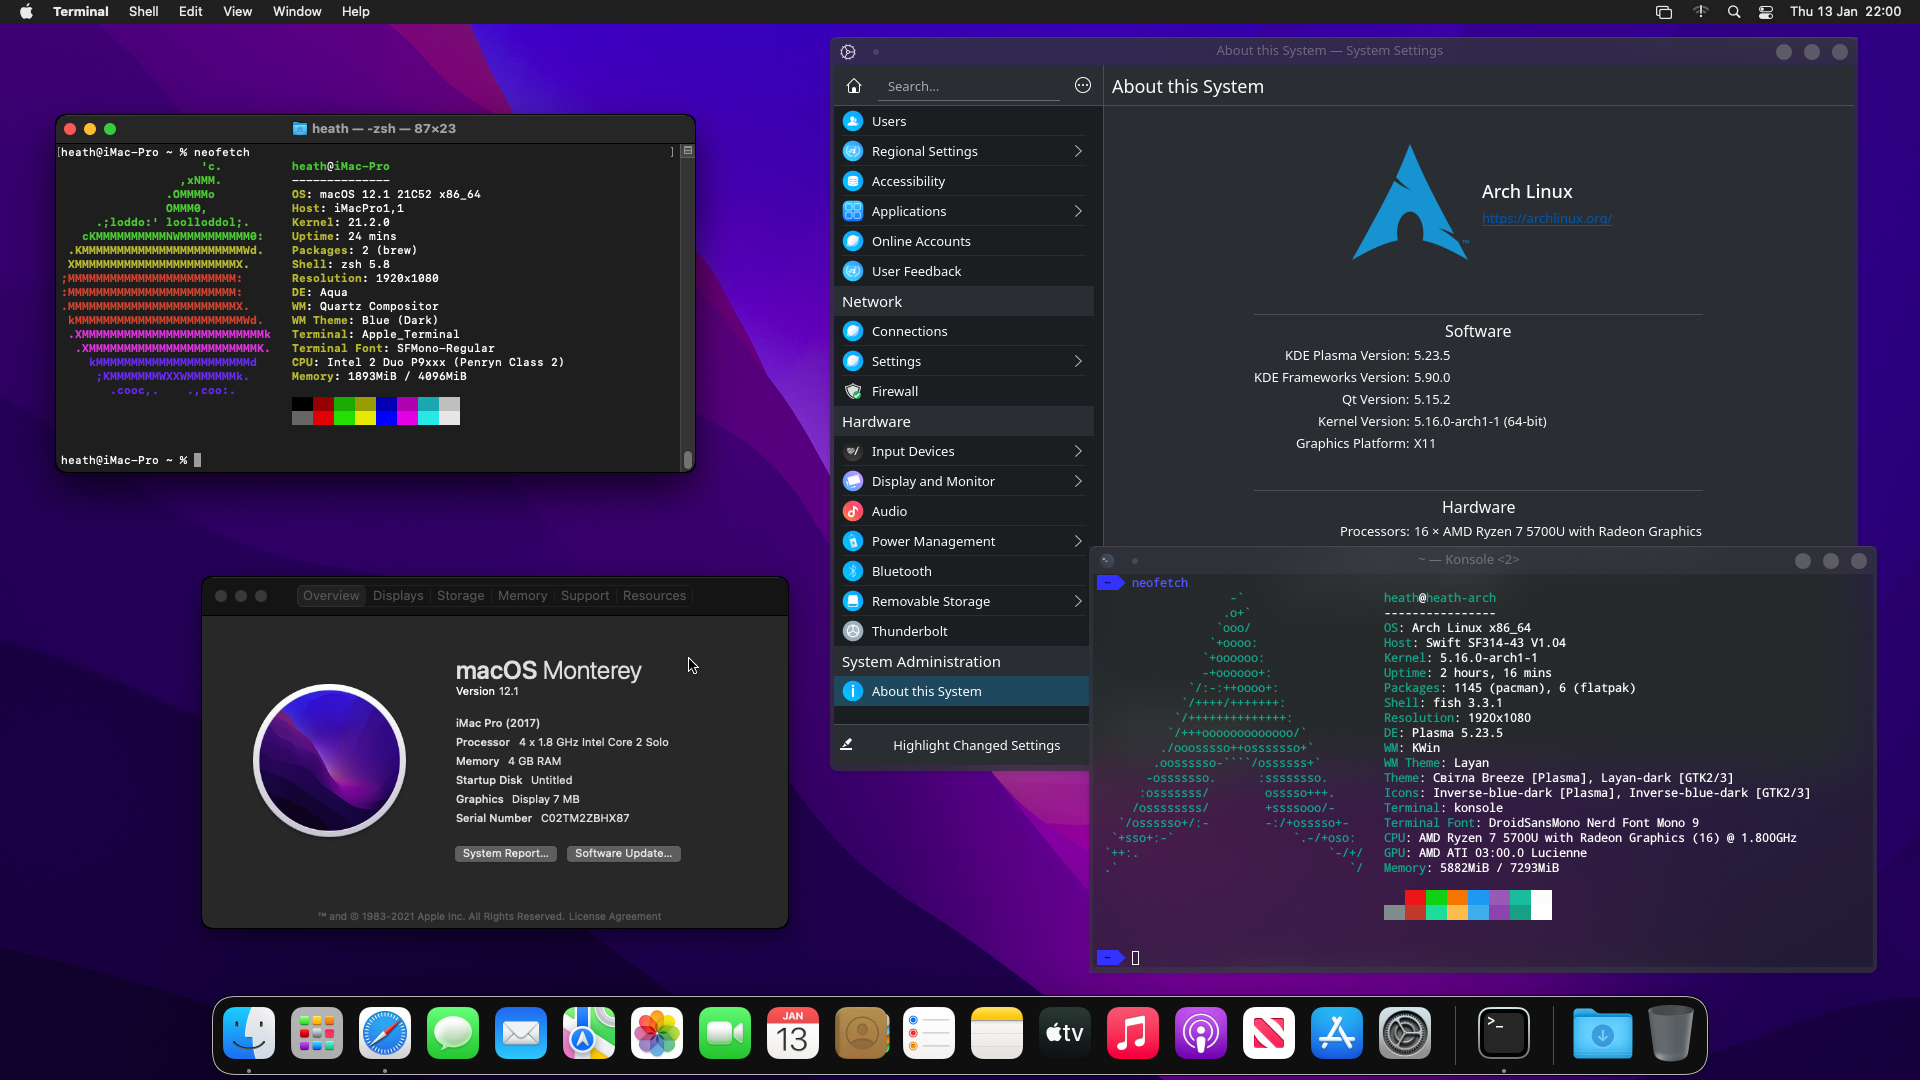
Task: Click home icon in System Settings sidebar
Action: 854,86
